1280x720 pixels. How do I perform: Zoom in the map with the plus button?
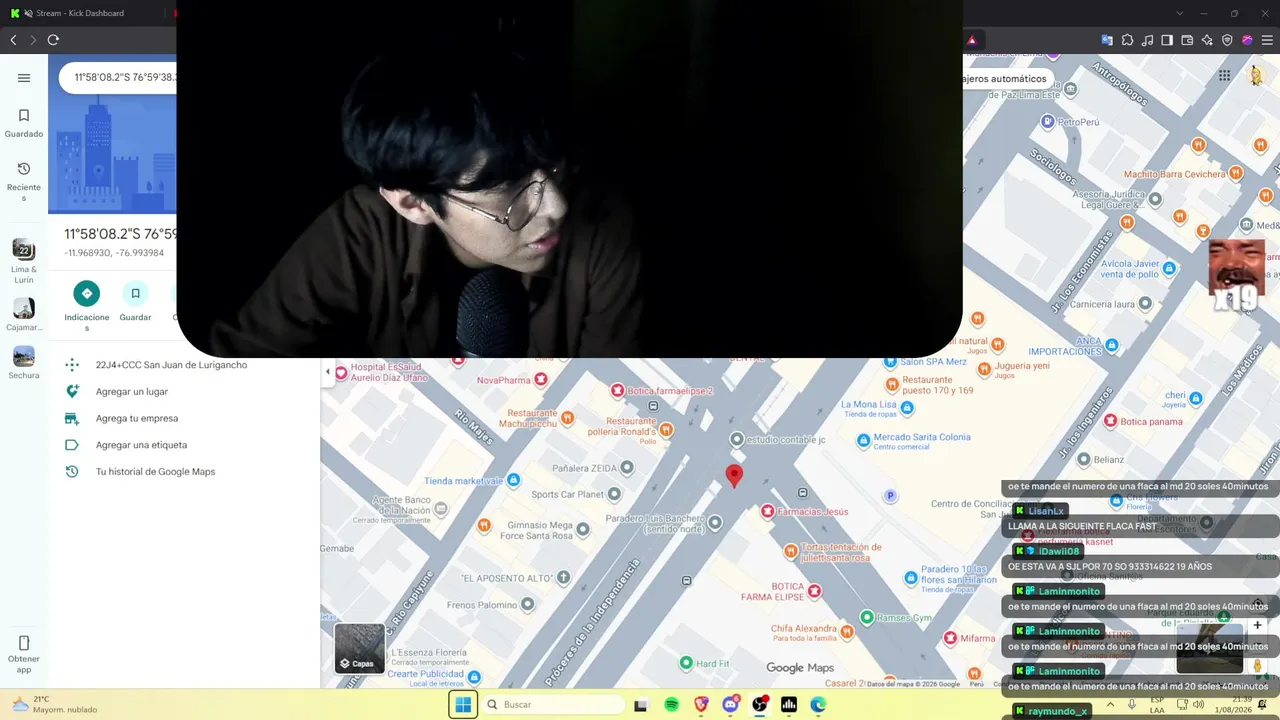[x=1257, y=625]
